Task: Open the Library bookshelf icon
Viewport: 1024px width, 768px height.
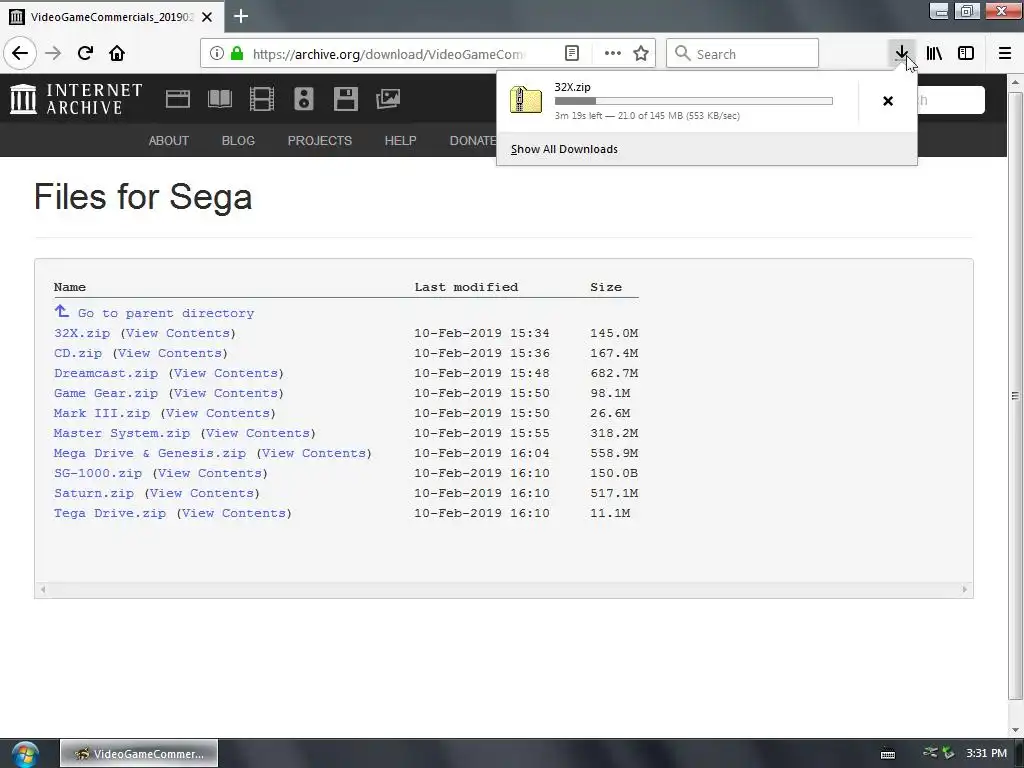Action: click(934, 53)
